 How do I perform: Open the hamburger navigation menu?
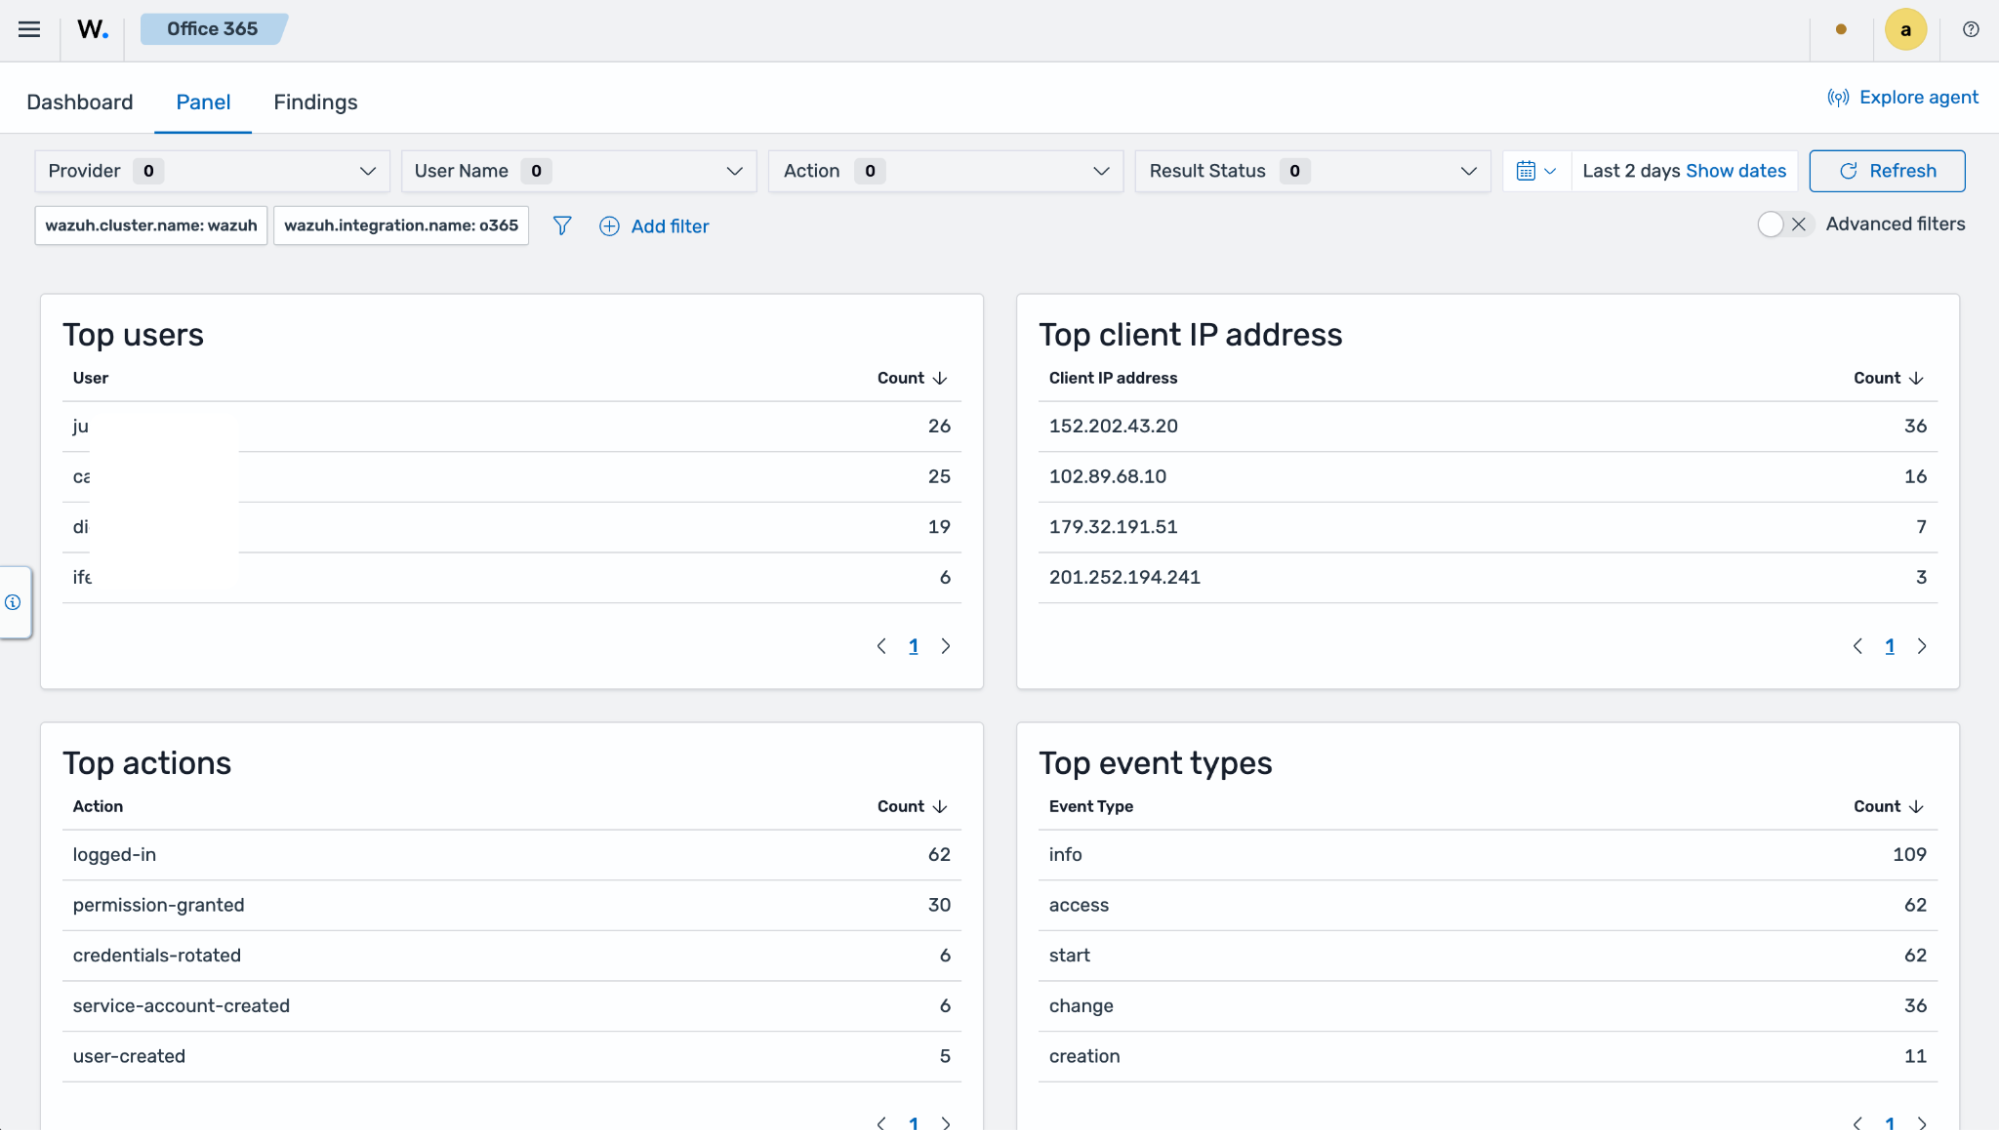(x=29, y=29)
